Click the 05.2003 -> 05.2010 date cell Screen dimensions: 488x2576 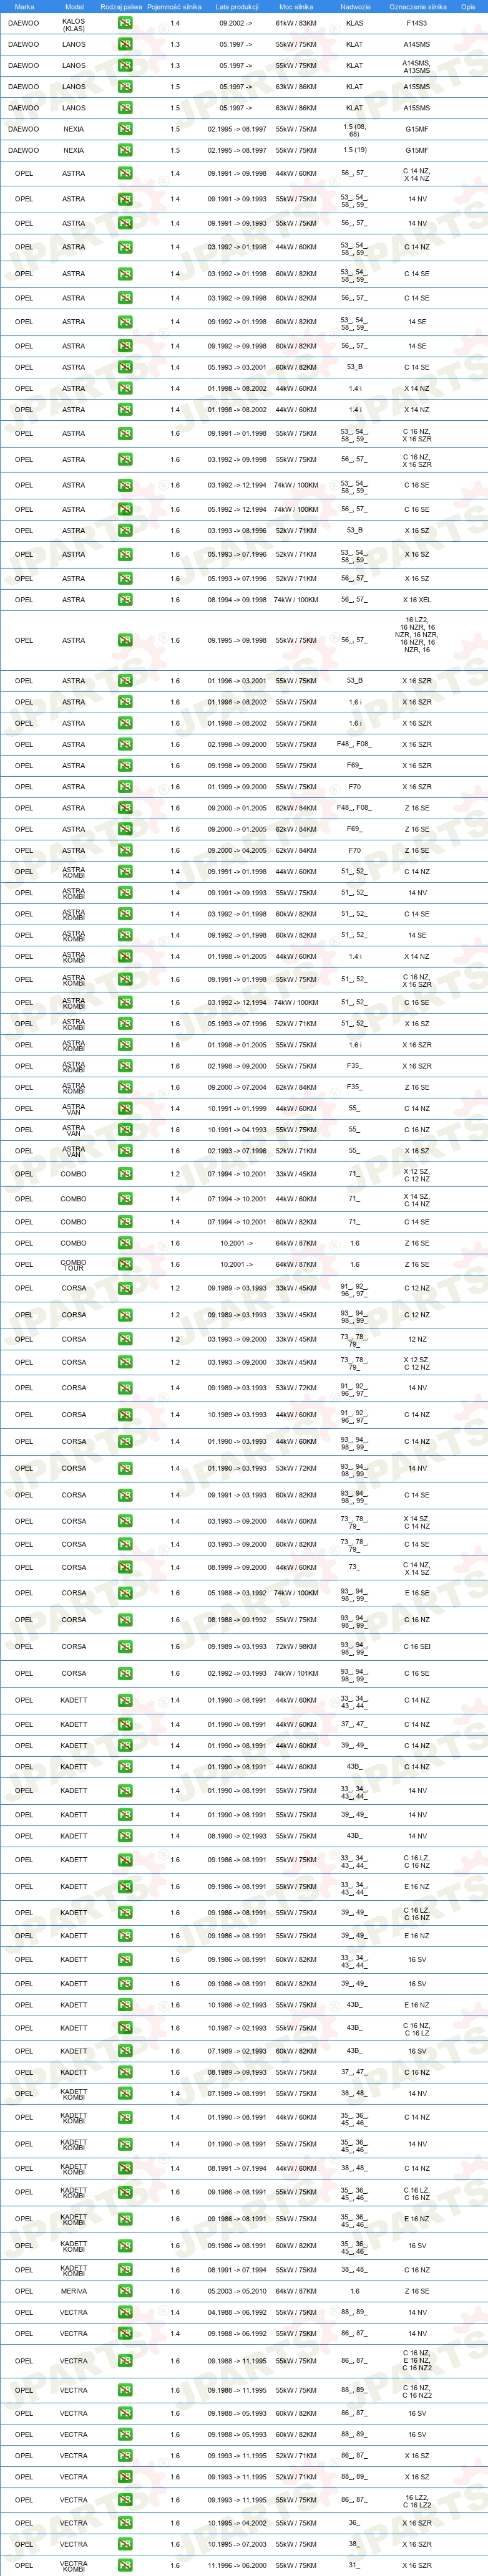[x=237, y=2291]
